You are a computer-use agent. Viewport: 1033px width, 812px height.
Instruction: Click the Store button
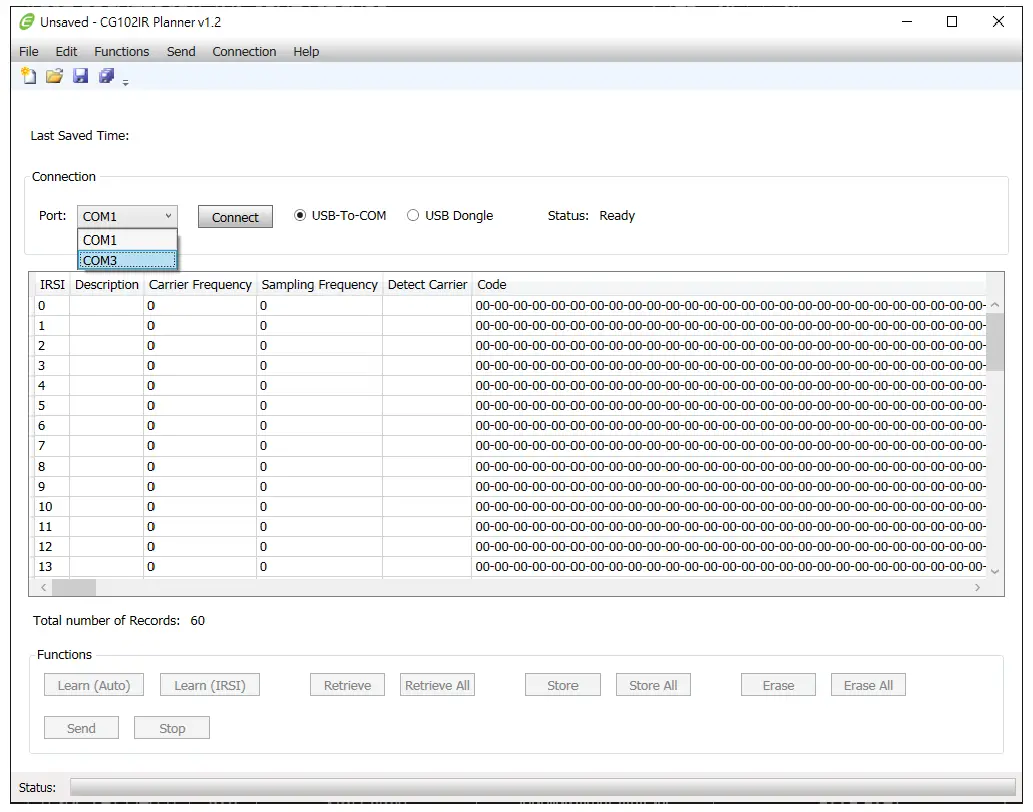point(563,685)
